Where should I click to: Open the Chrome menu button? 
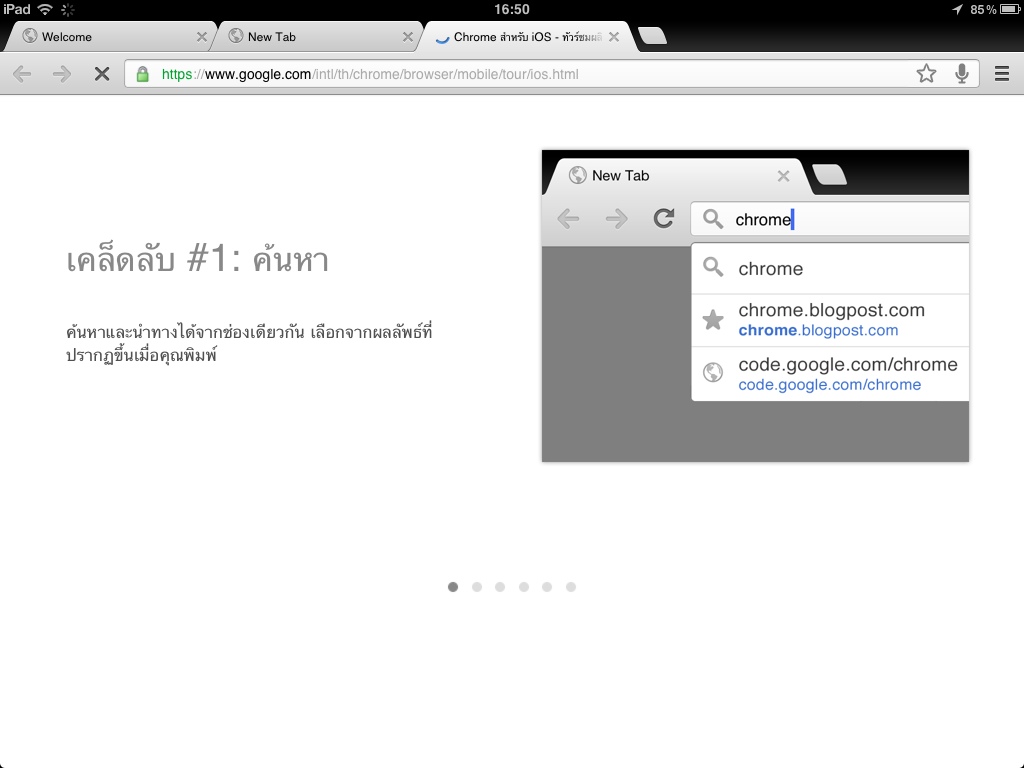[x=1001, y=73]
